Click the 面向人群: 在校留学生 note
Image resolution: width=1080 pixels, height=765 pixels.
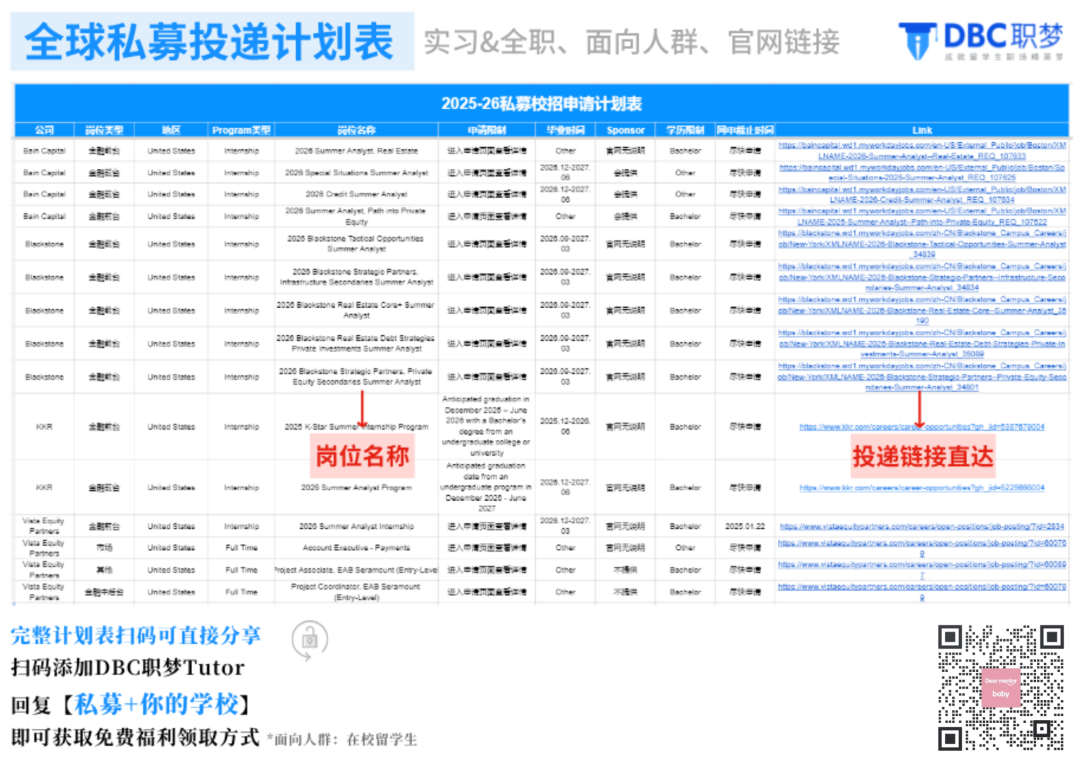[x=342, y=740]
